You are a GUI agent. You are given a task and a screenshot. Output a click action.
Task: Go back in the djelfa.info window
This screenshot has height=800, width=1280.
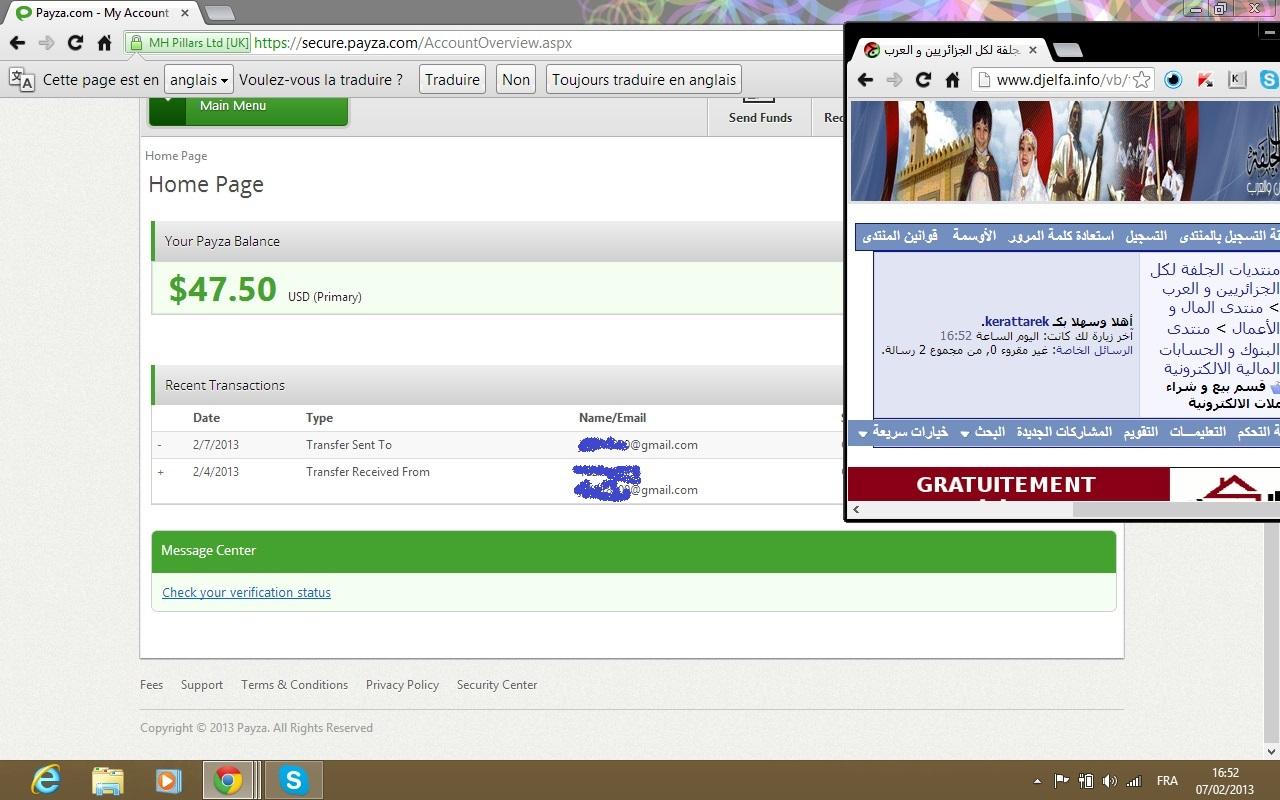pyautogui.click(x=866, y=80)
